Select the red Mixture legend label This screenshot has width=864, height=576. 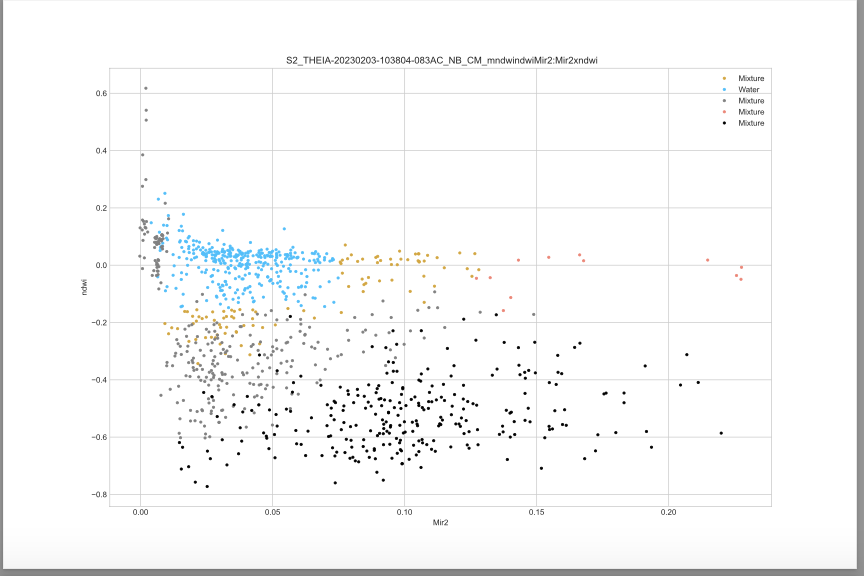tap(751, 112)
